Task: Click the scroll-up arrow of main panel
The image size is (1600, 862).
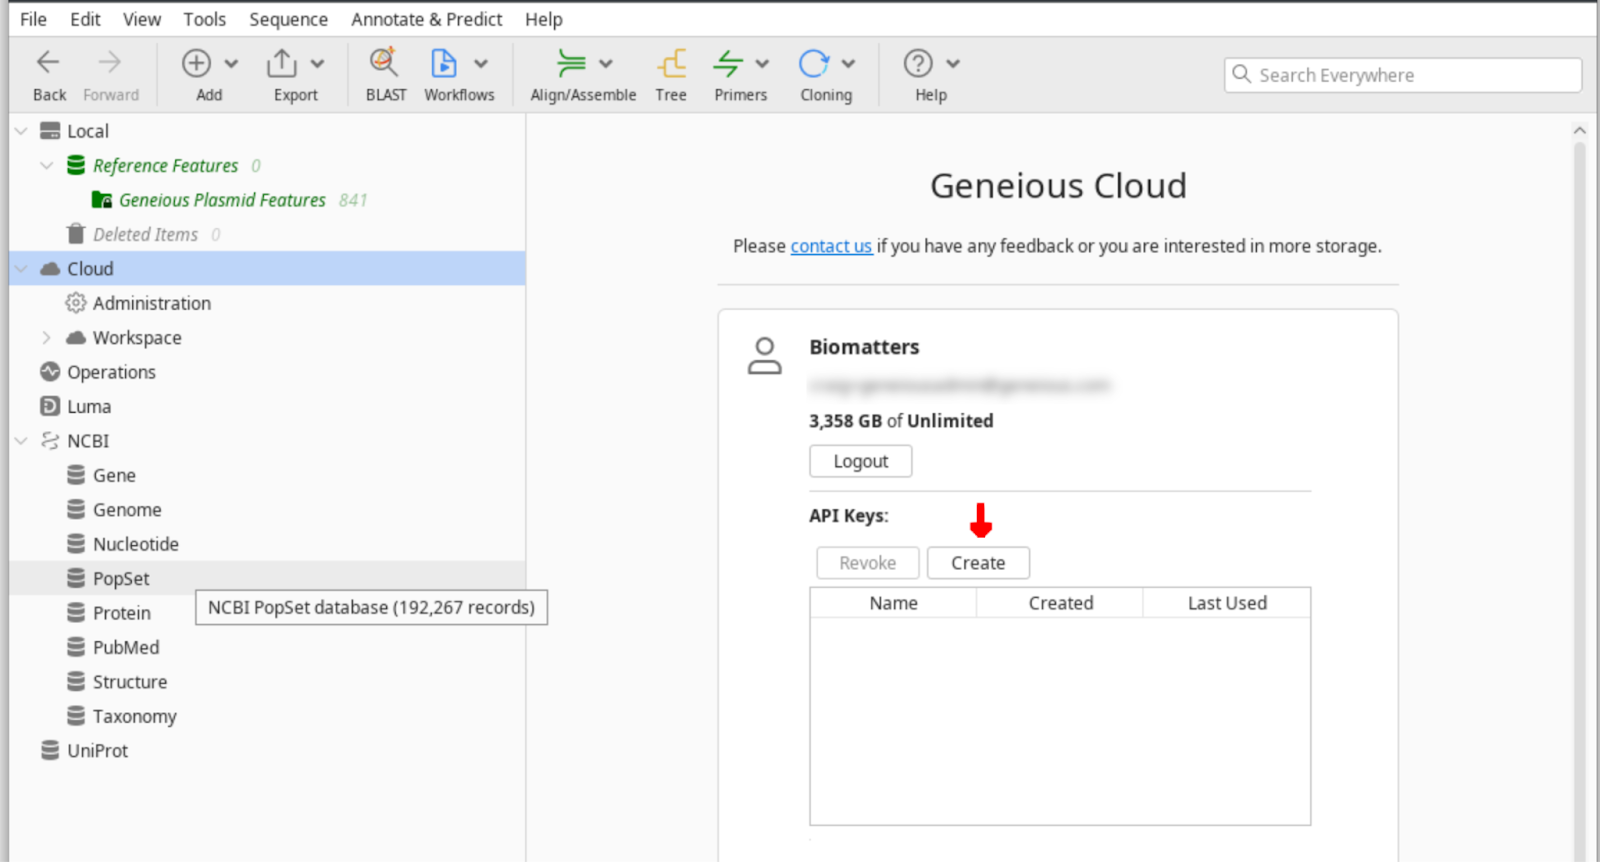Action: pyautogui.click(x=1580, y=130)
